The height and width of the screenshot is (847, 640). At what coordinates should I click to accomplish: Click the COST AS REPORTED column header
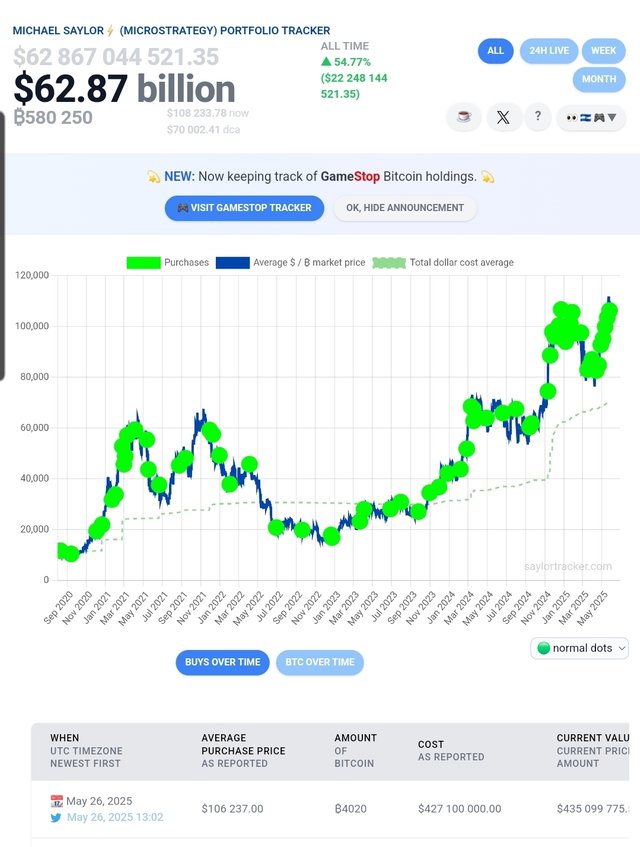click(451, 750)
